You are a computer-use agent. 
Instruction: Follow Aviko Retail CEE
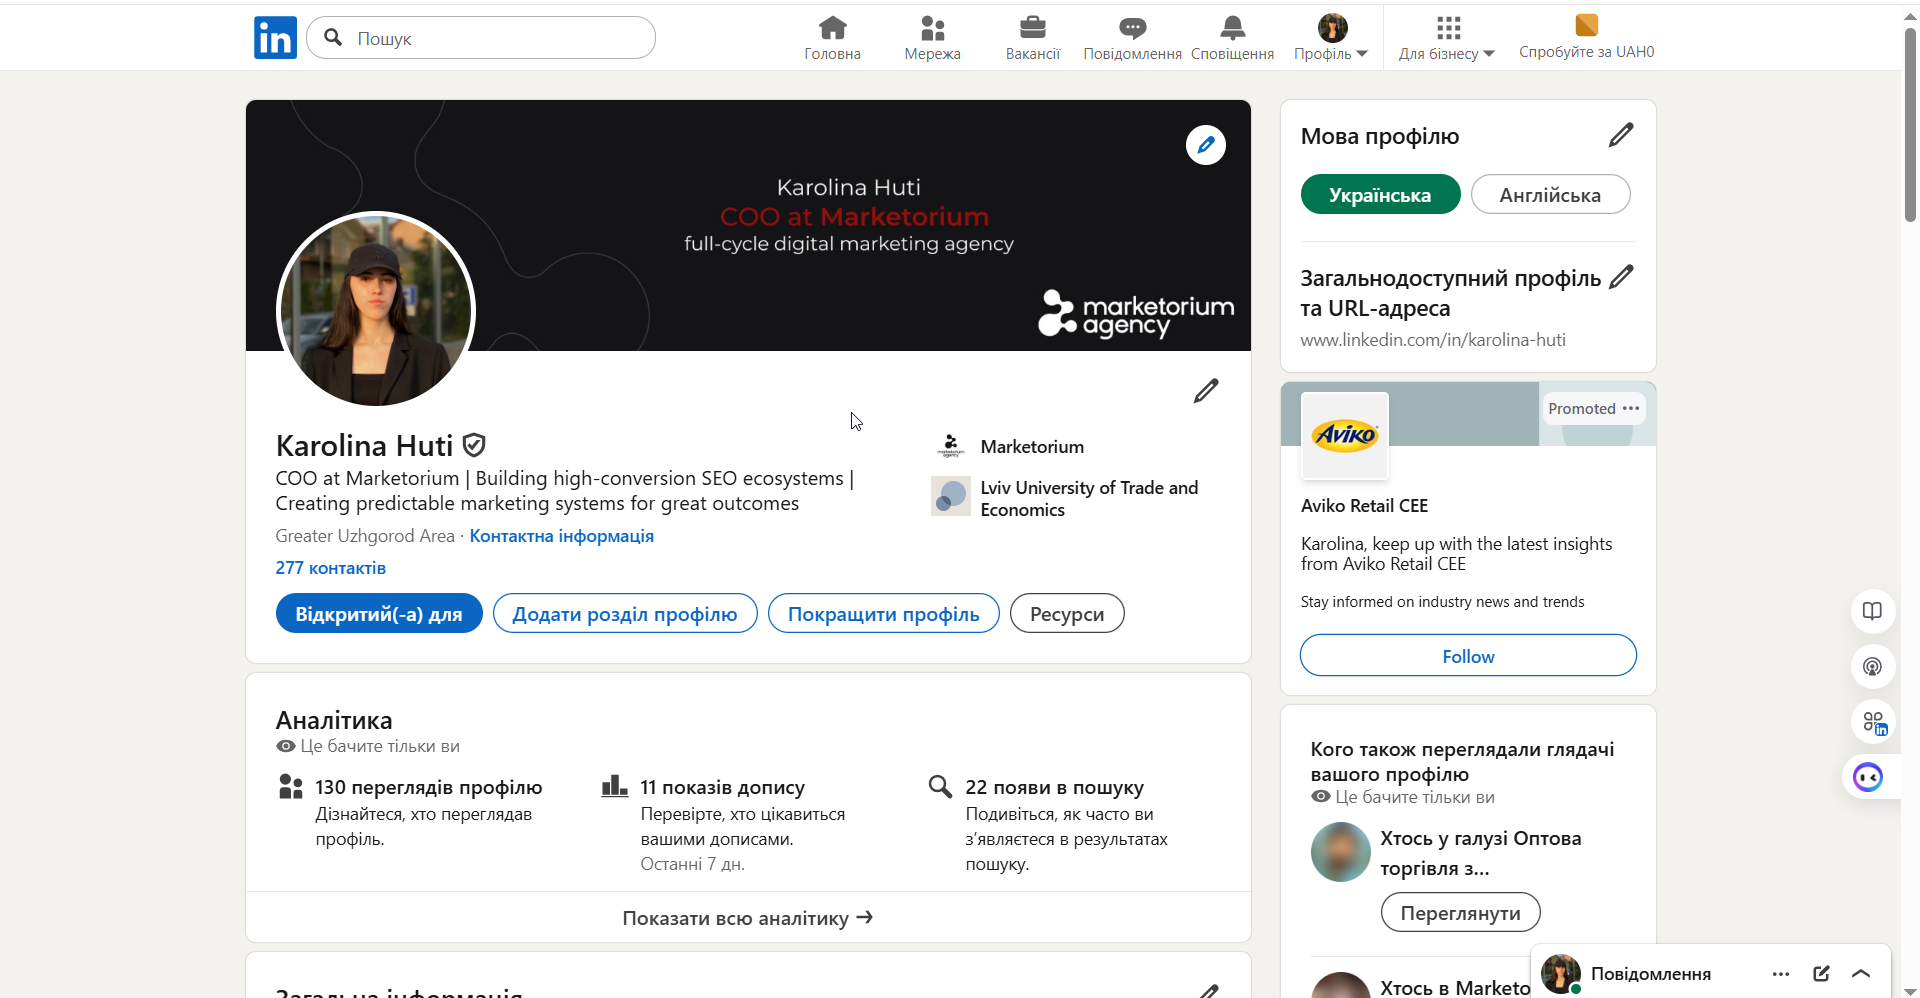pos(1468,656)
